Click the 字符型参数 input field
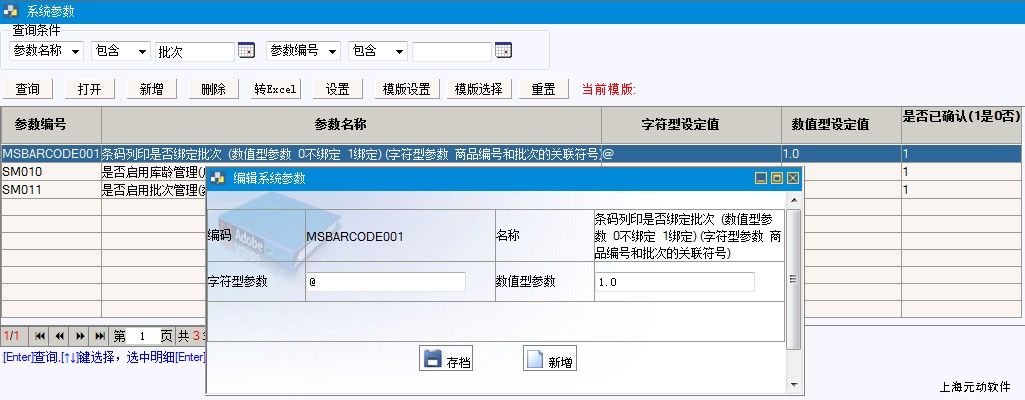The width and height of the screenshot is (1025, 400). [x=386, y=282]
